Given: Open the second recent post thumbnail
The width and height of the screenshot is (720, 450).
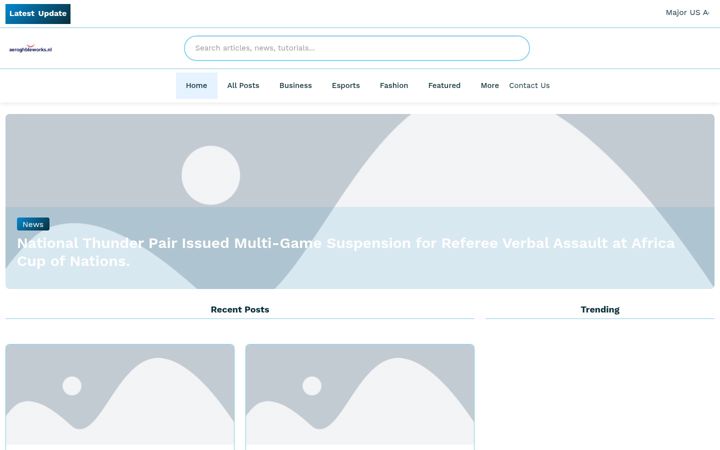Looking at the screenshot, I should [x=360, y=394].
